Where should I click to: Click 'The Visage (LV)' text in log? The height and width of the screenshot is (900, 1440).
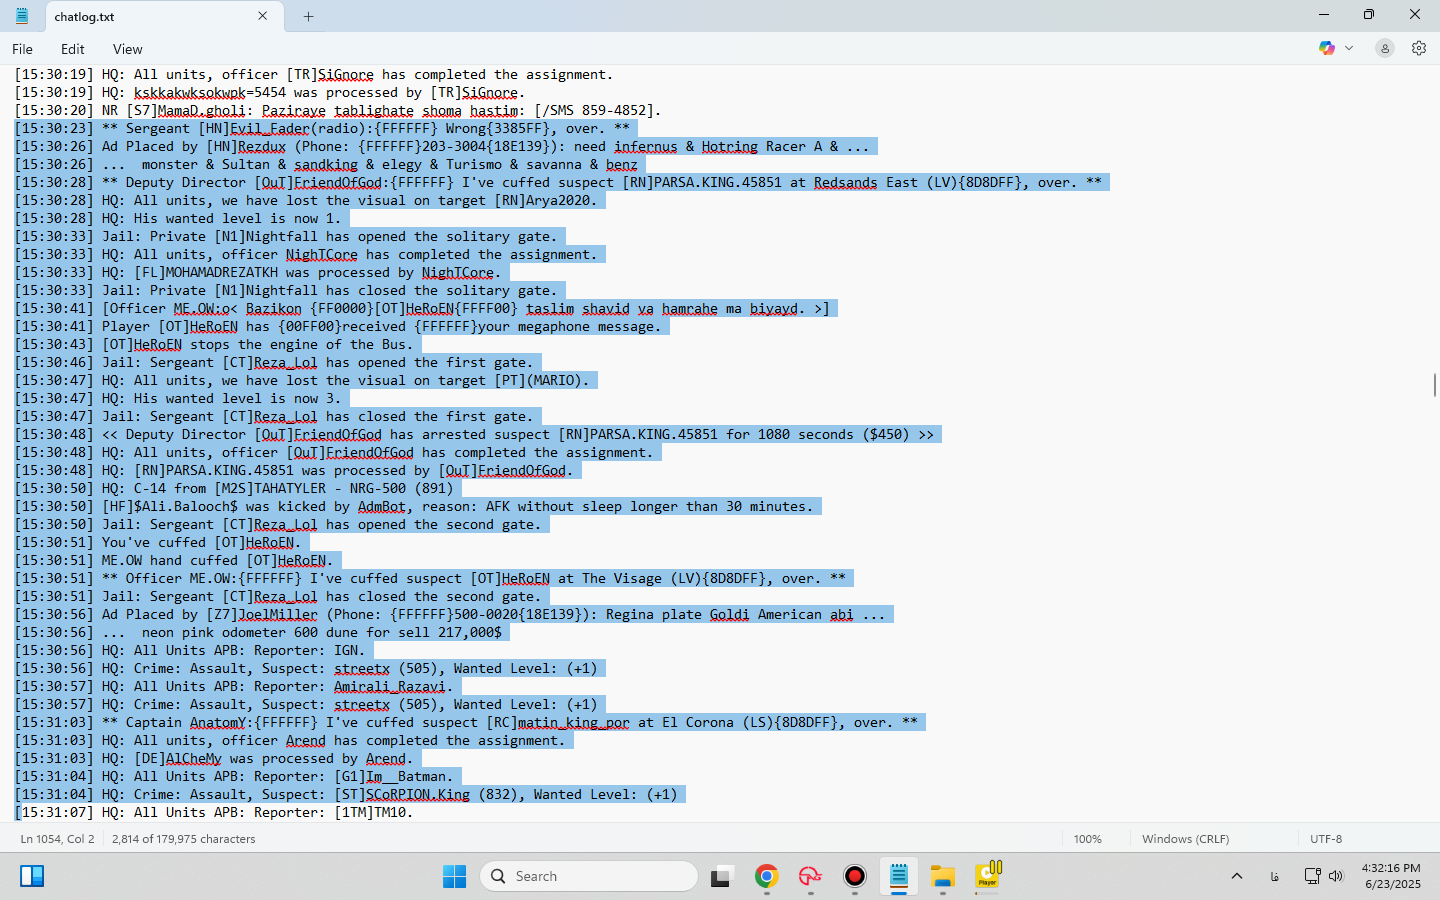pyautogui.click(x=641, y=579)
